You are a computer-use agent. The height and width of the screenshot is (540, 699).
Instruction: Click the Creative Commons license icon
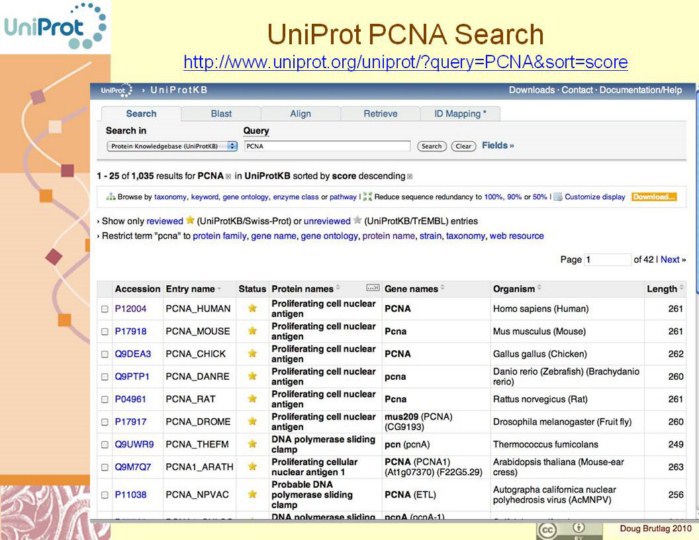click(x=547, y=530)
